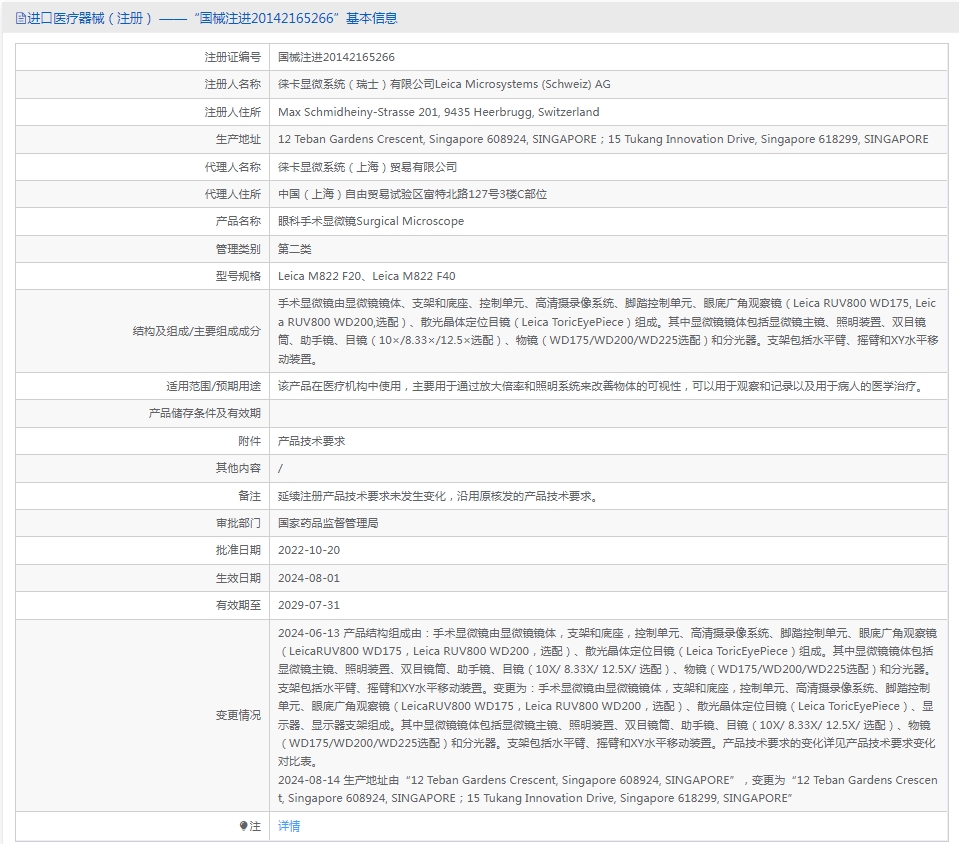Image resolution: width=959 pixels, height=844 pixels.
Task: Select approving department 国家药品监督管理局
Action: pyautogui.click(x=328, y=523)
